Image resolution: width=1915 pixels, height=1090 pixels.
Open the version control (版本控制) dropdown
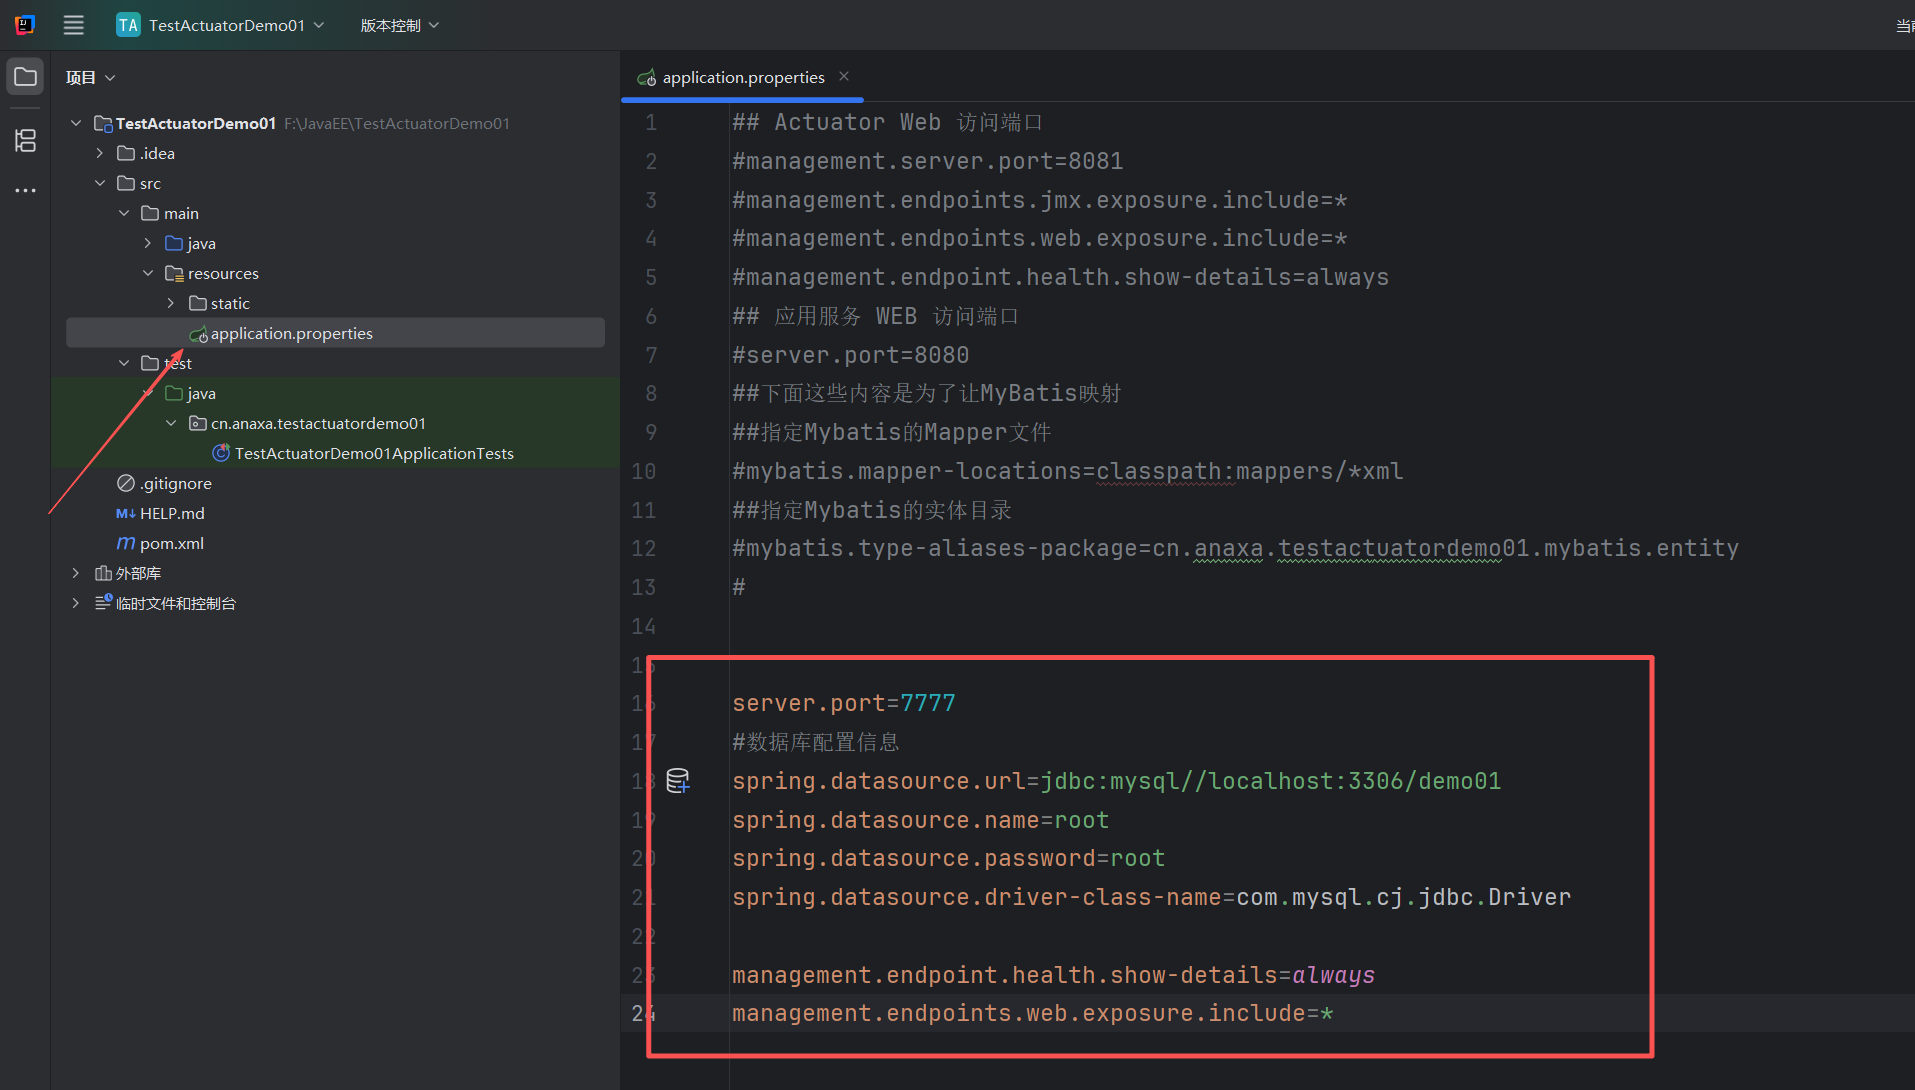399,25
